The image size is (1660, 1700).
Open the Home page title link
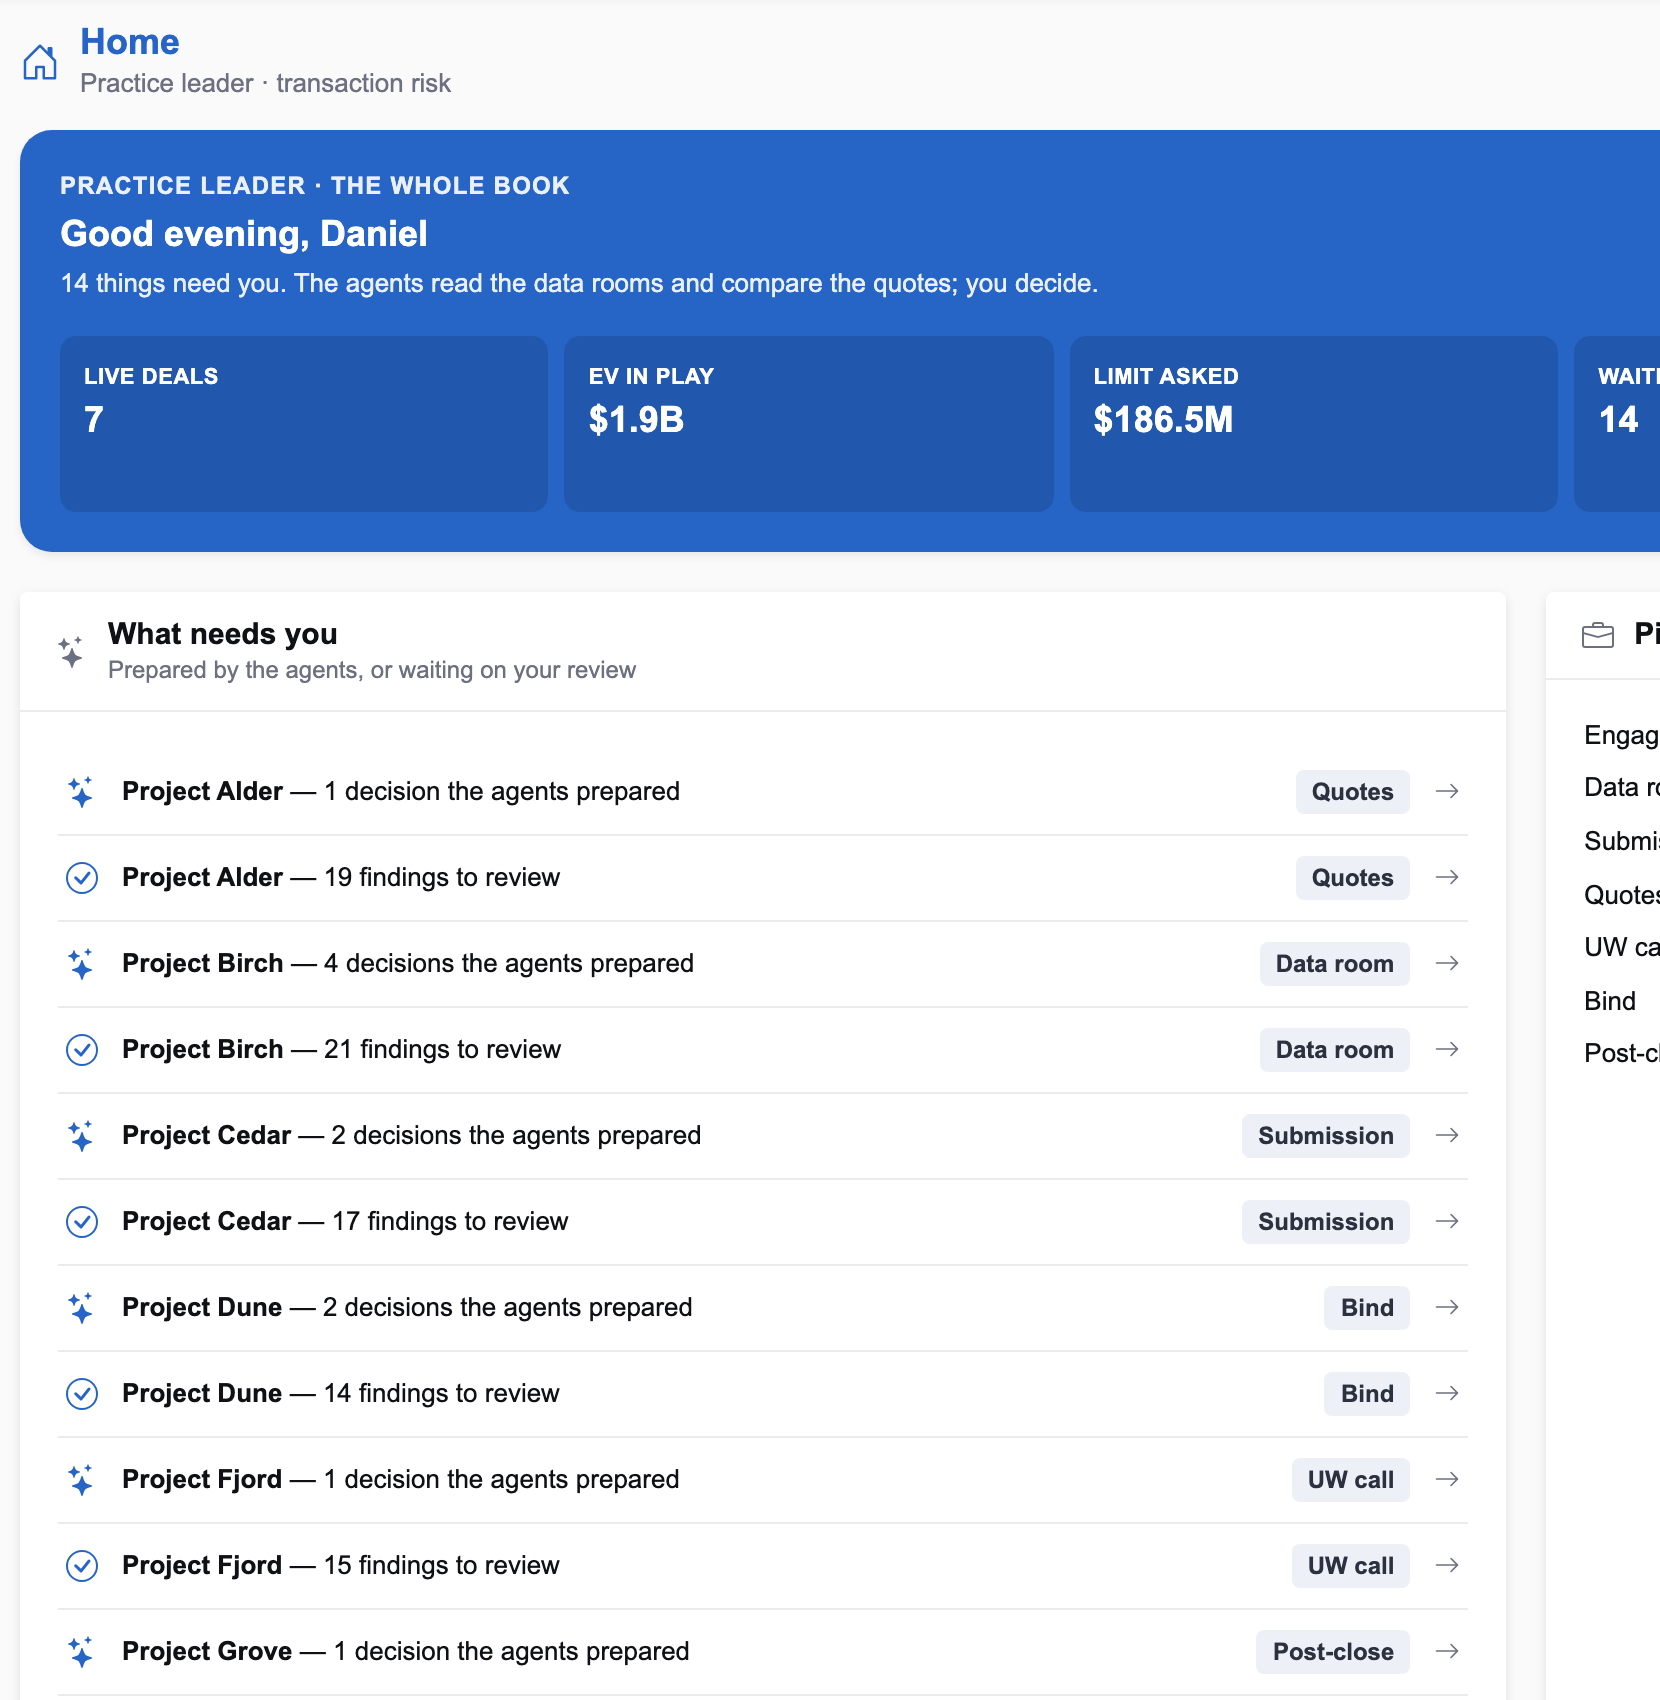pyautogui.click(x=130, y=42)
